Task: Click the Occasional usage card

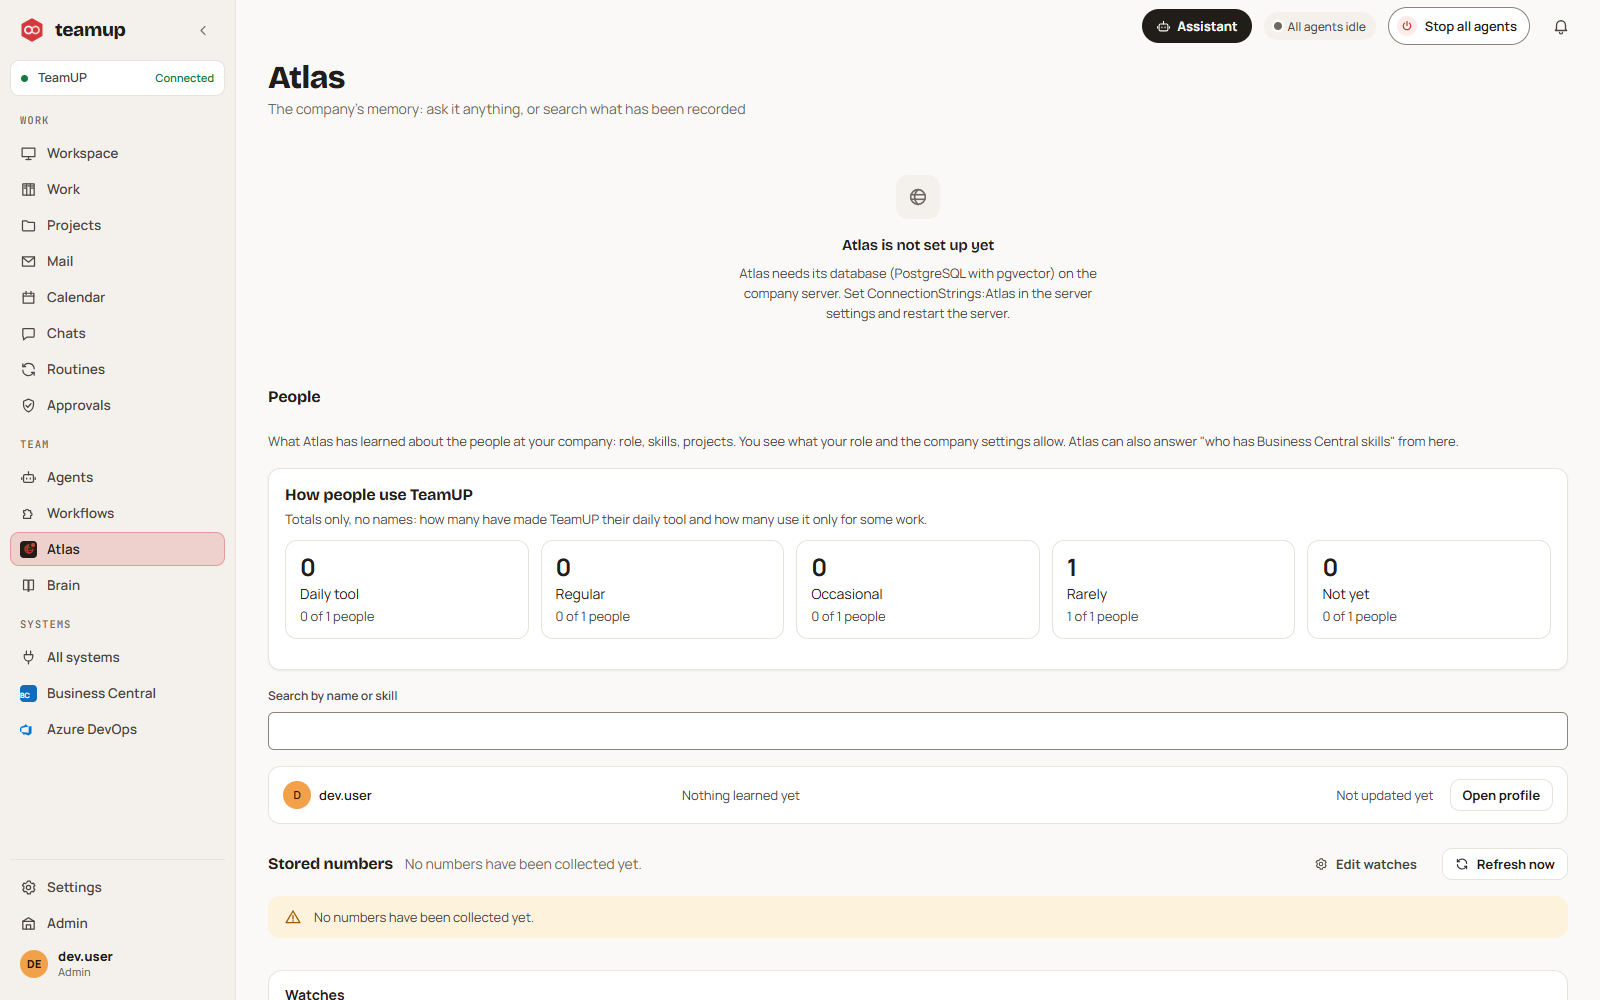Action: click(x=917, y=589)
